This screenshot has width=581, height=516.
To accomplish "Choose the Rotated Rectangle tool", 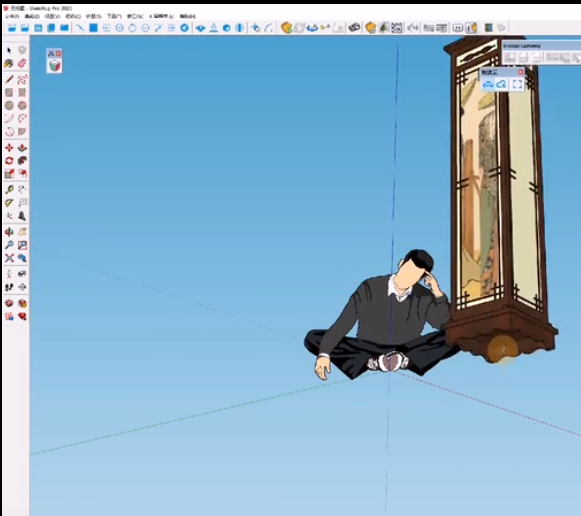I will pos(22,92).
